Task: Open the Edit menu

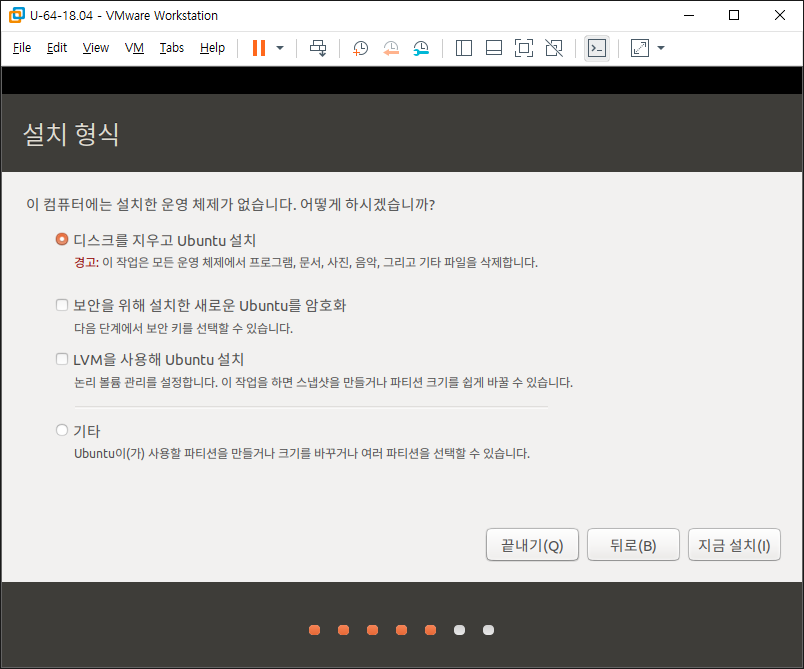Action: [57, 48]
